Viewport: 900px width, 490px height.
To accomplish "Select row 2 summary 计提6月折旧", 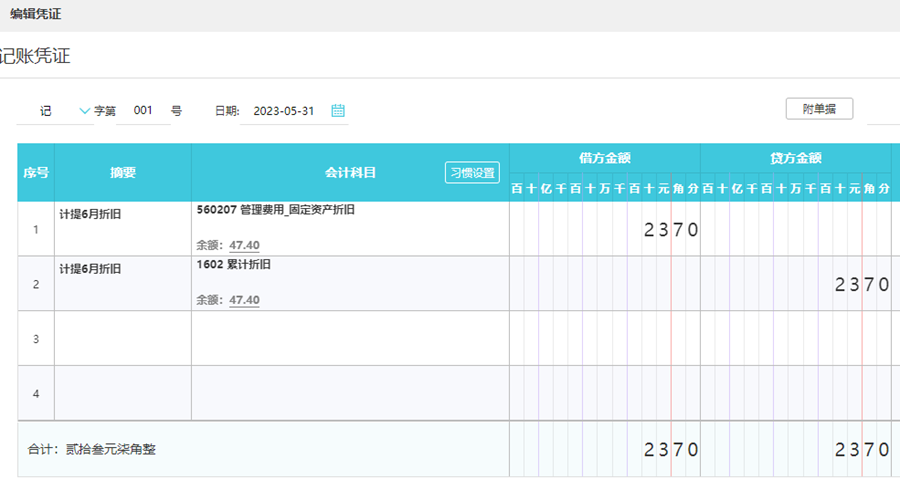I will [x=90, y=269].
